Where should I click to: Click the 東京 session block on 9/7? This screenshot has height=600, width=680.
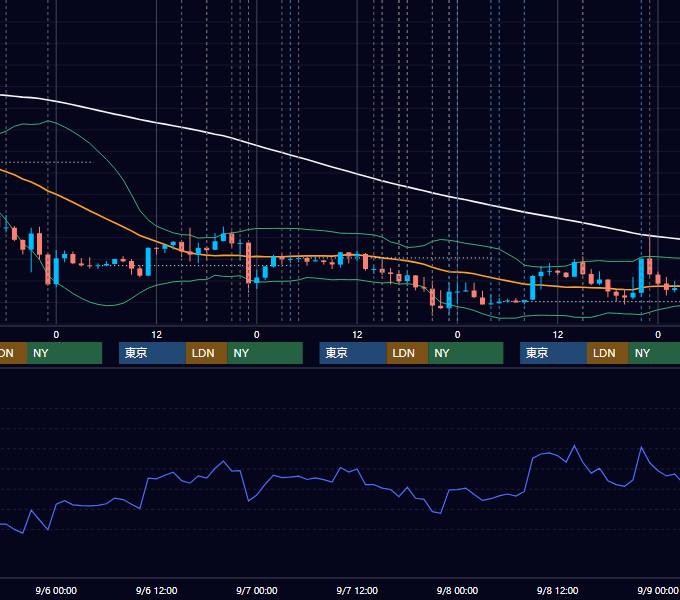pos(353,353)
